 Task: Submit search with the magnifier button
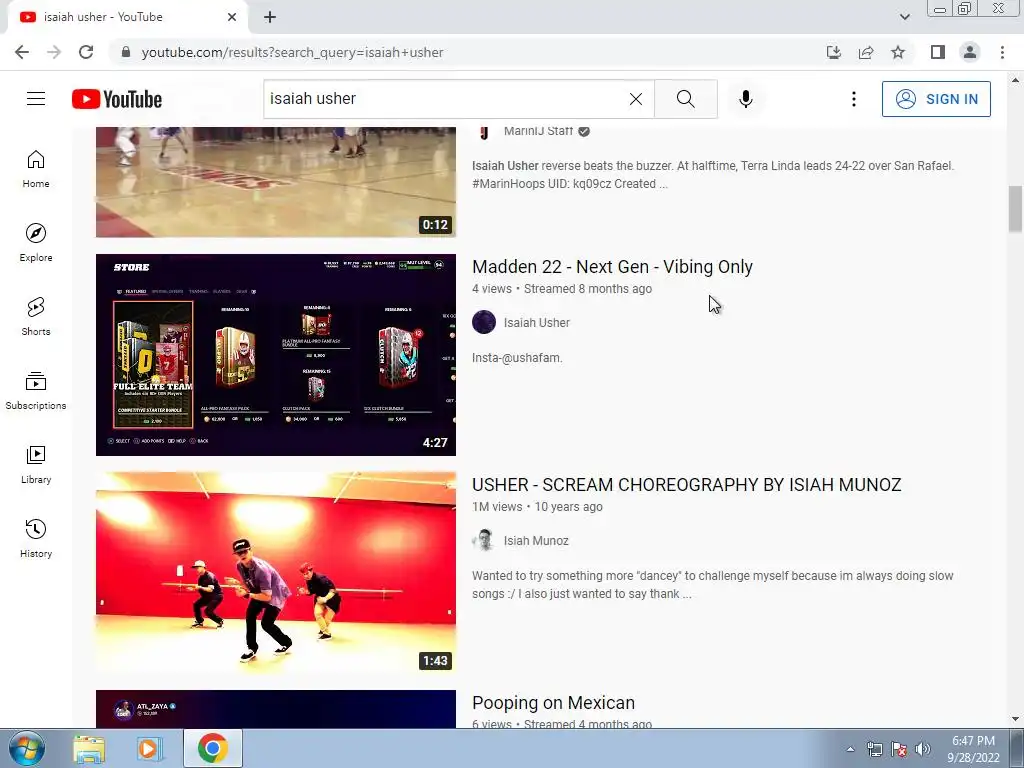tap(686, 99)
